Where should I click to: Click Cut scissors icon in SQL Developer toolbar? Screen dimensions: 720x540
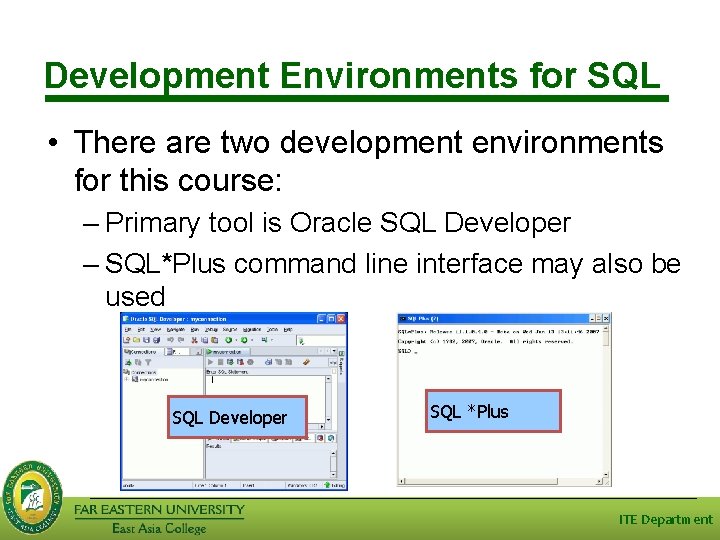(195, 340)
